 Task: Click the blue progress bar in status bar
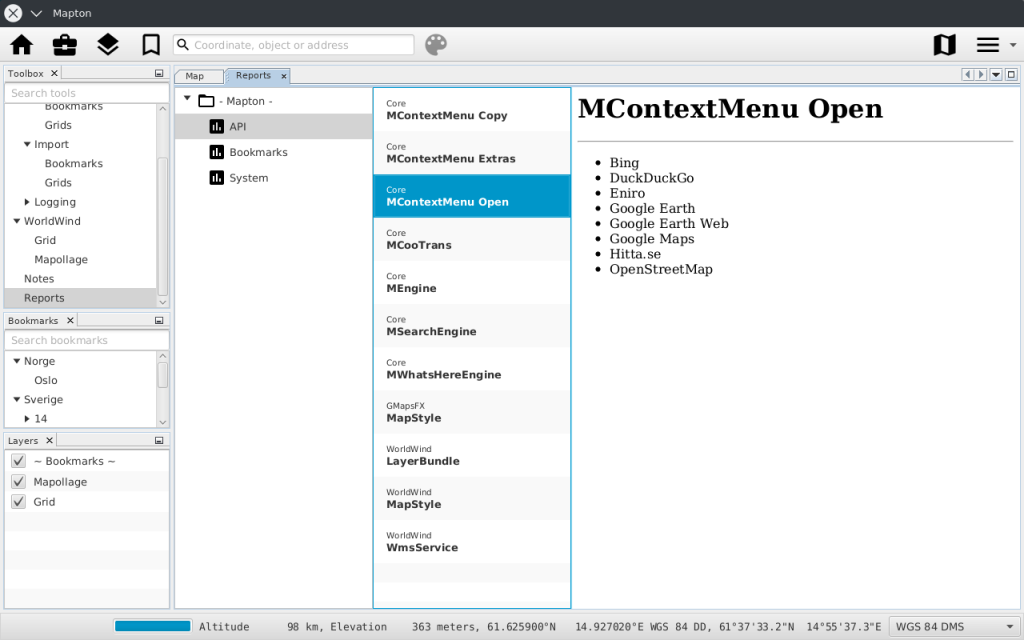(153, 626)
